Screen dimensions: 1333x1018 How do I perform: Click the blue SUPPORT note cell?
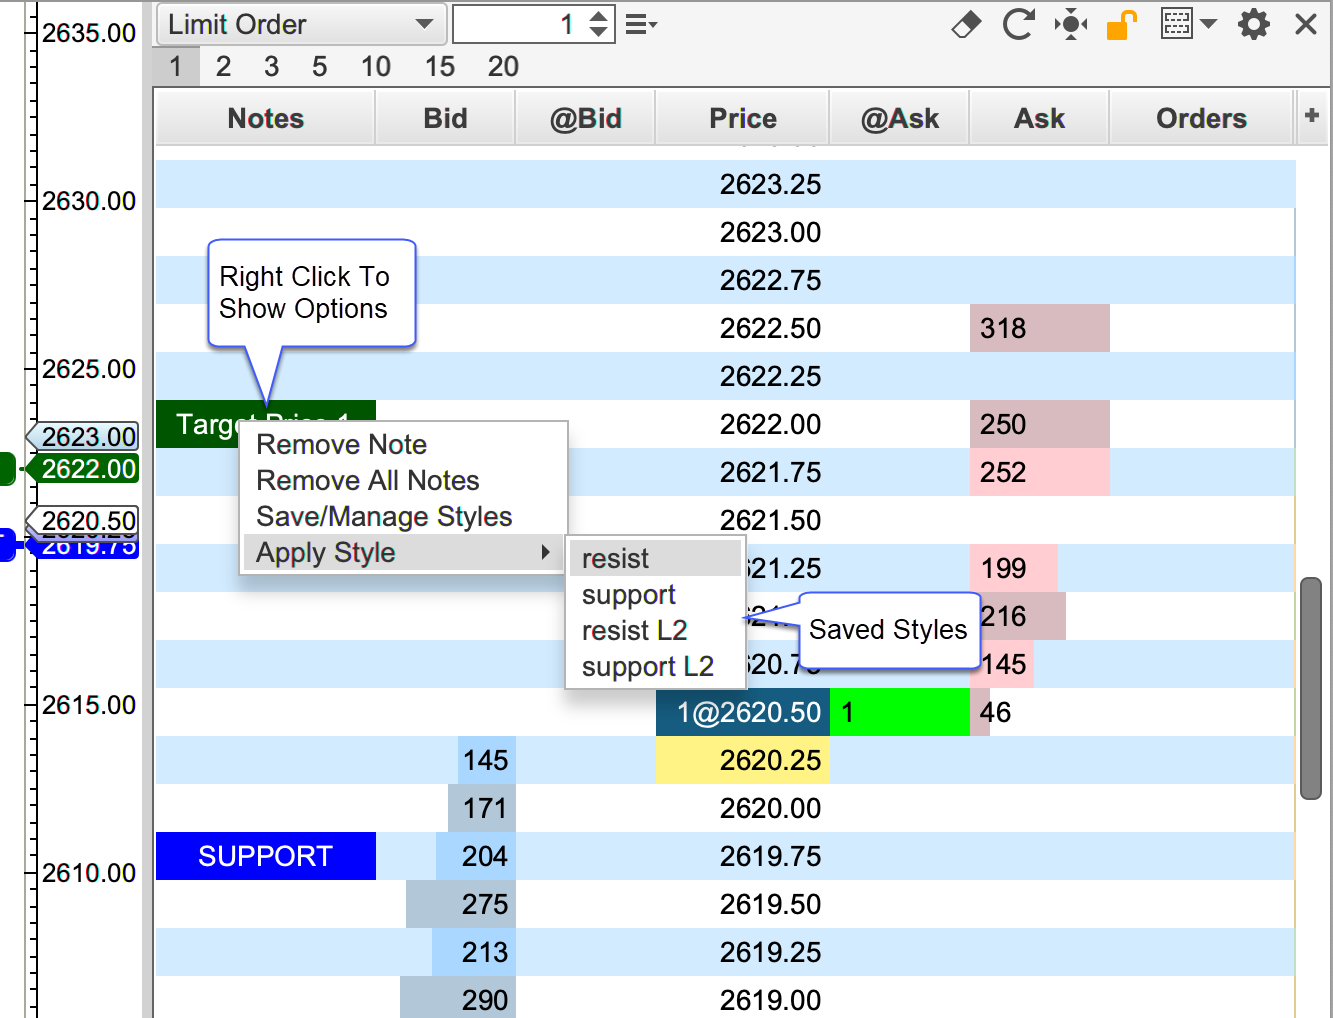[265, 856]
